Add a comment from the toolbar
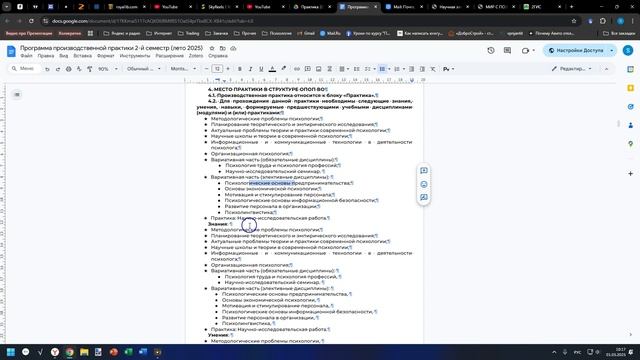This screenshot has width=640, height=360. coord(308,69)
